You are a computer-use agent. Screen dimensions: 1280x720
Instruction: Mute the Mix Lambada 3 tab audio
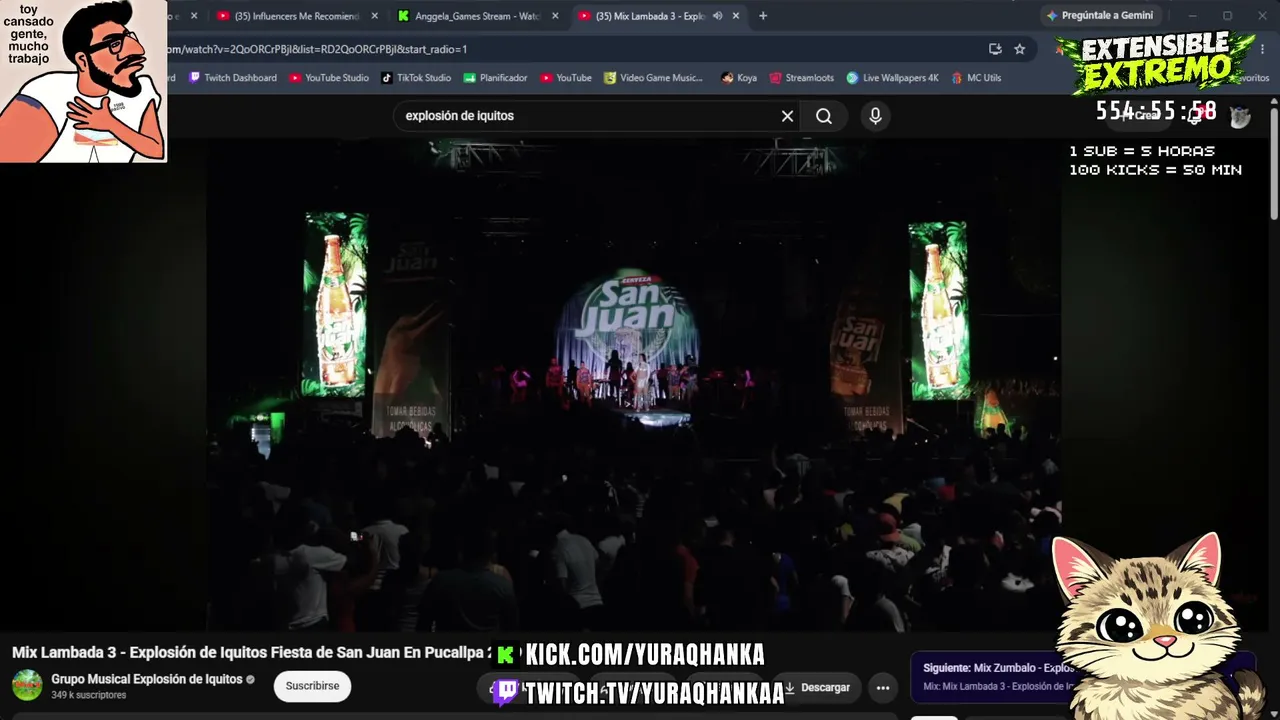[x=717, y=16]
